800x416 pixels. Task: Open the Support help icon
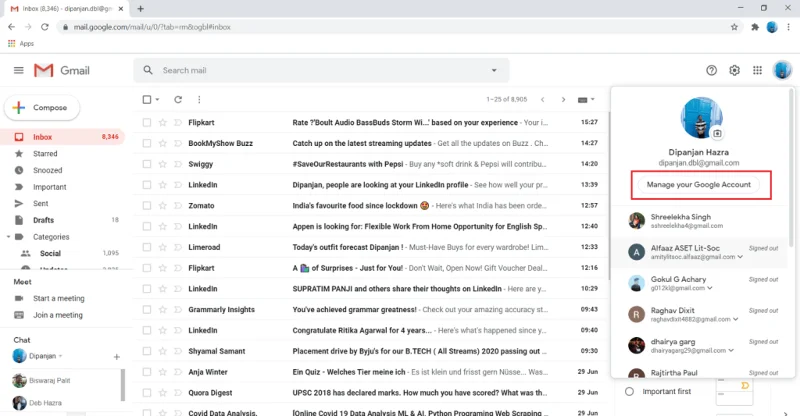[711, 70]
